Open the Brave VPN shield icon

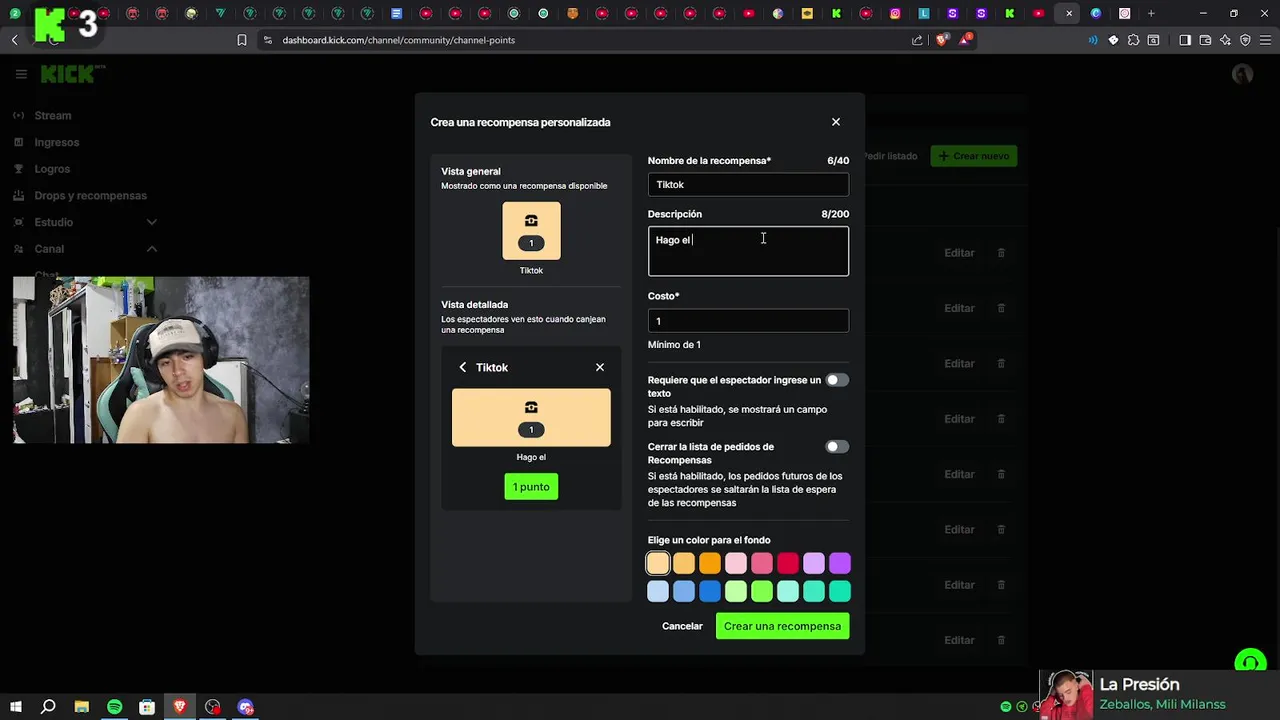(x=1245, y=40)
